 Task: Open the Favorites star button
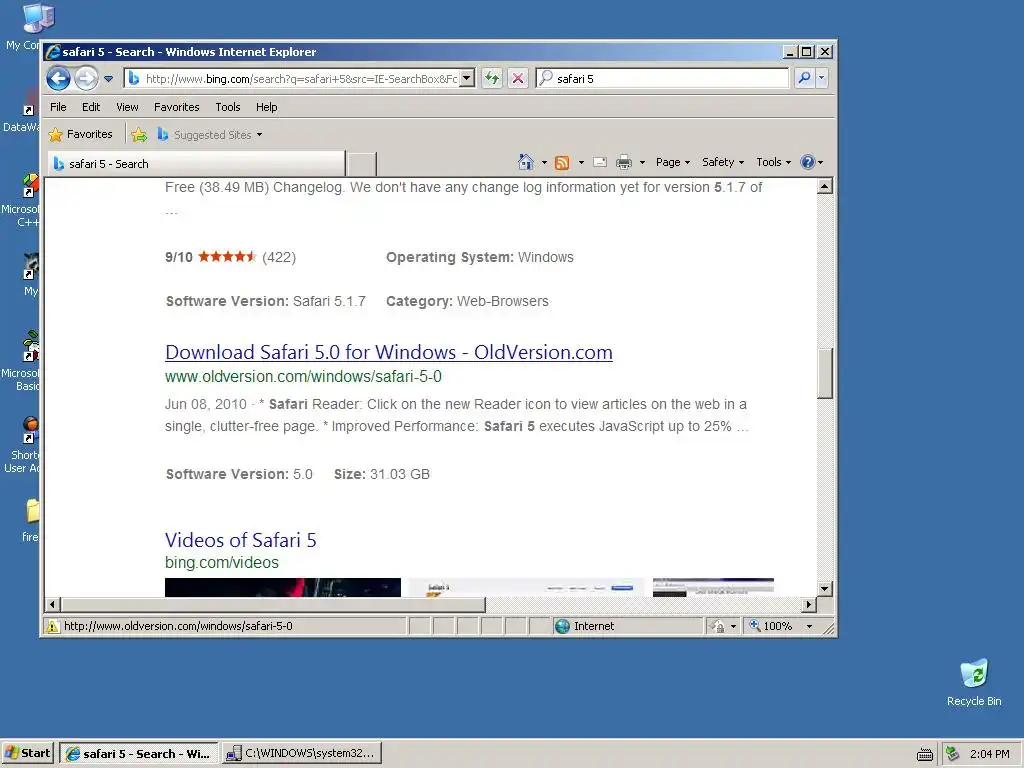[80, 134]
